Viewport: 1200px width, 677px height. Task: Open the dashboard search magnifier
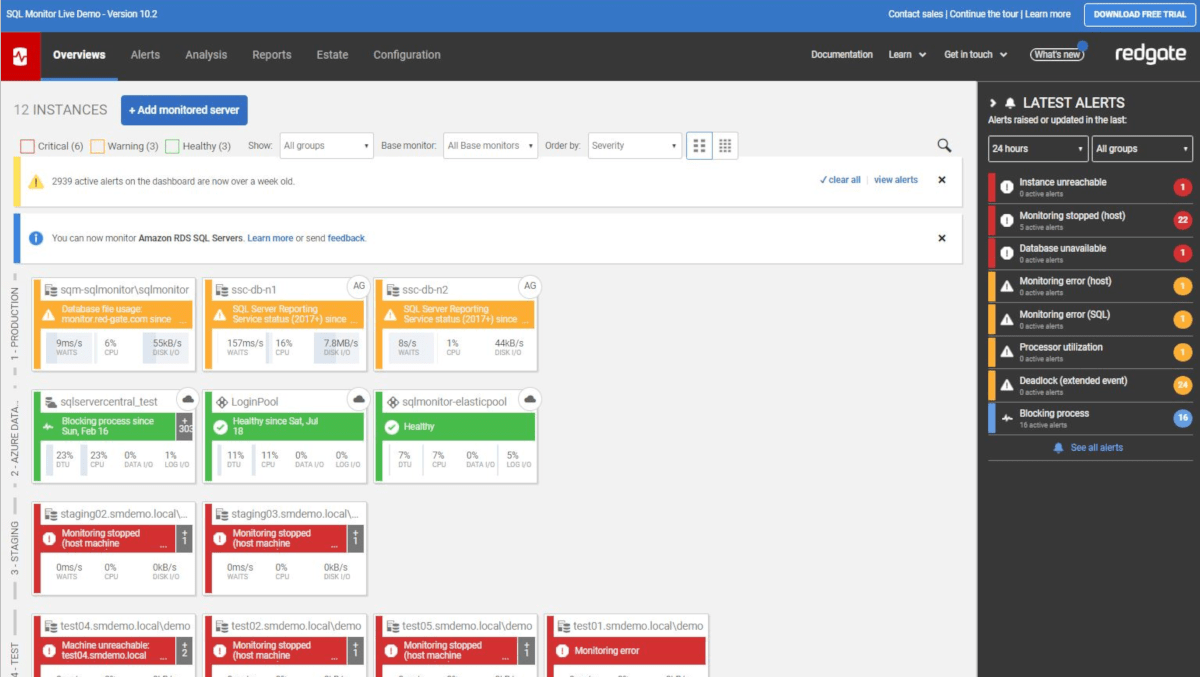point(944,146)
